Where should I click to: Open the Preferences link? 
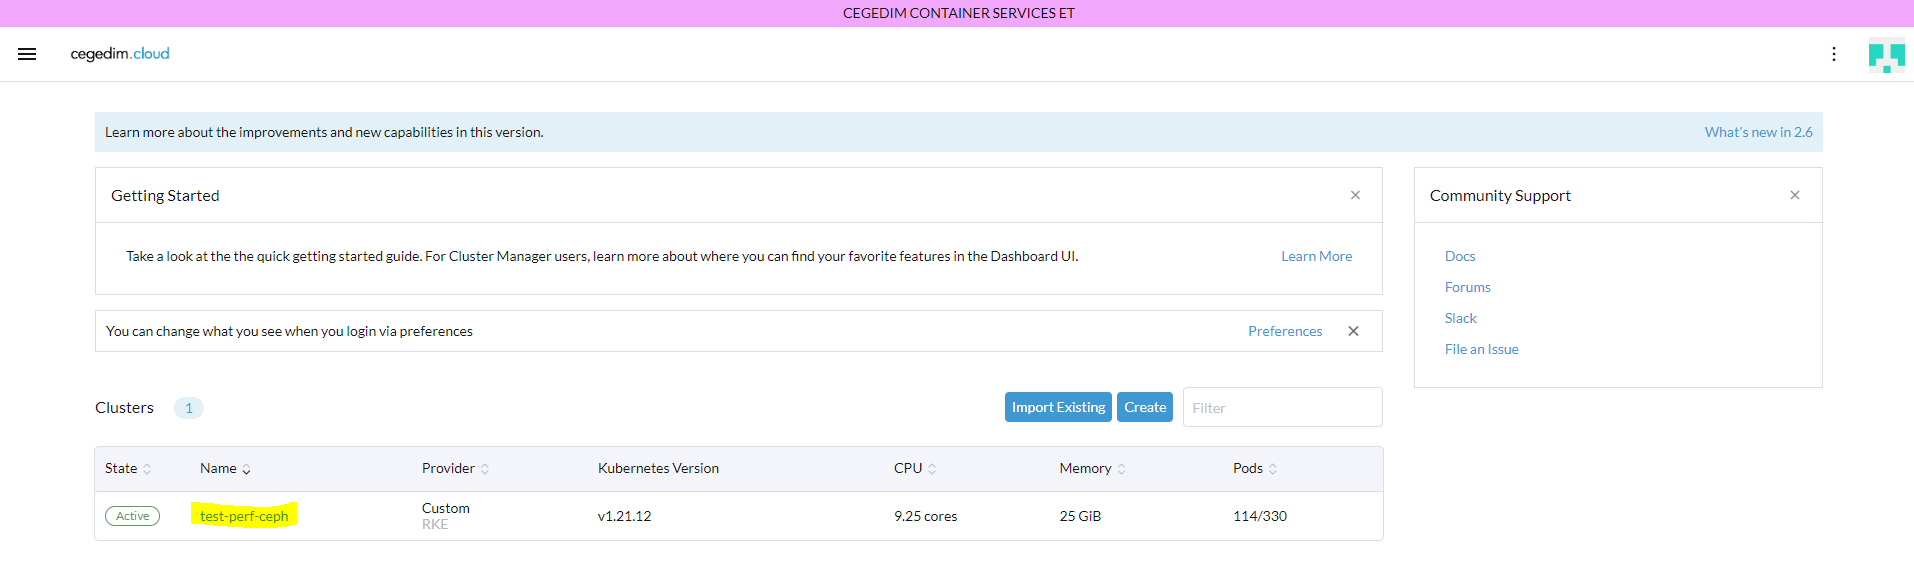[1285, 331]
